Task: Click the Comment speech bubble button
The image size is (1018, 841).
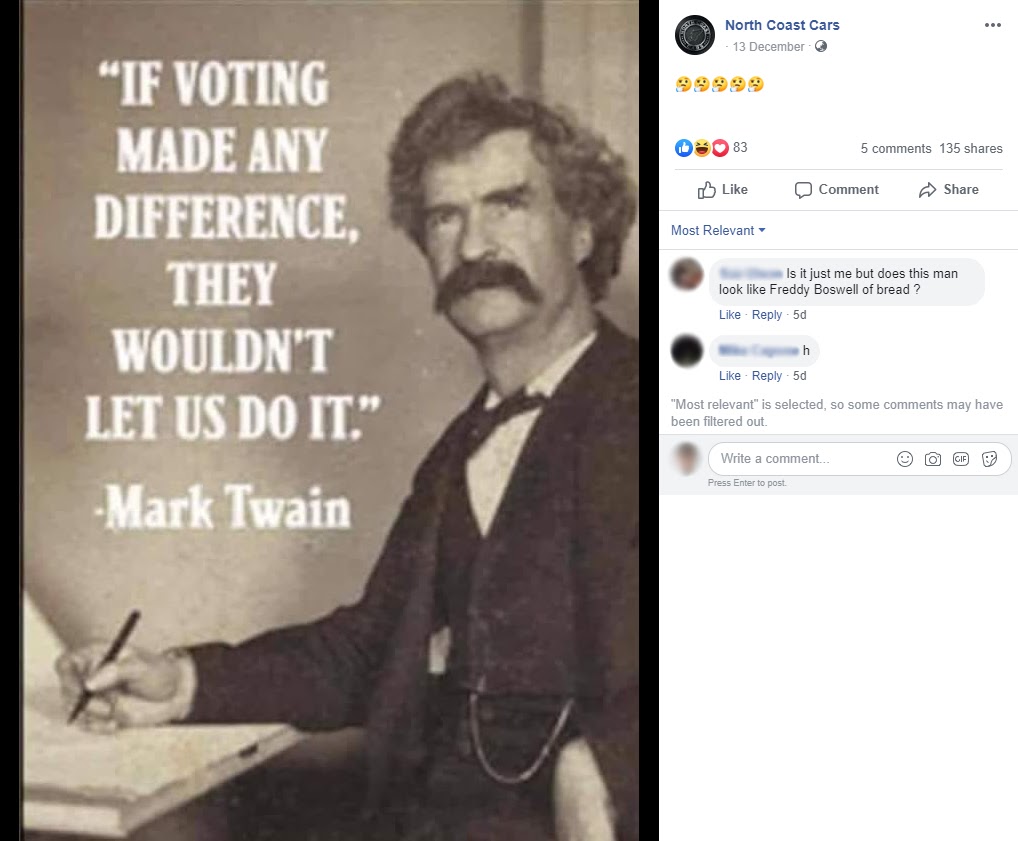Action: pyautogui.click(x=836, y=190)
